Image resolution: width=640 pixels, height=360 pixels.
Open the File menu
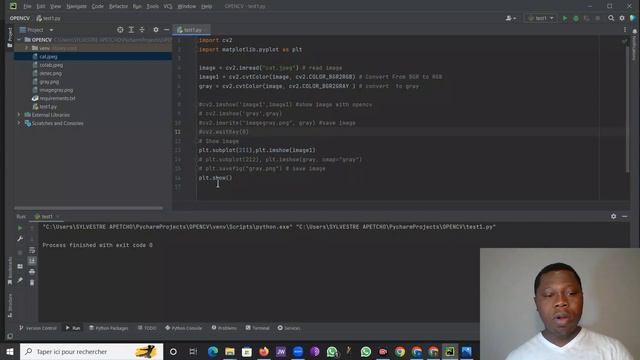[x=27, y=7]
